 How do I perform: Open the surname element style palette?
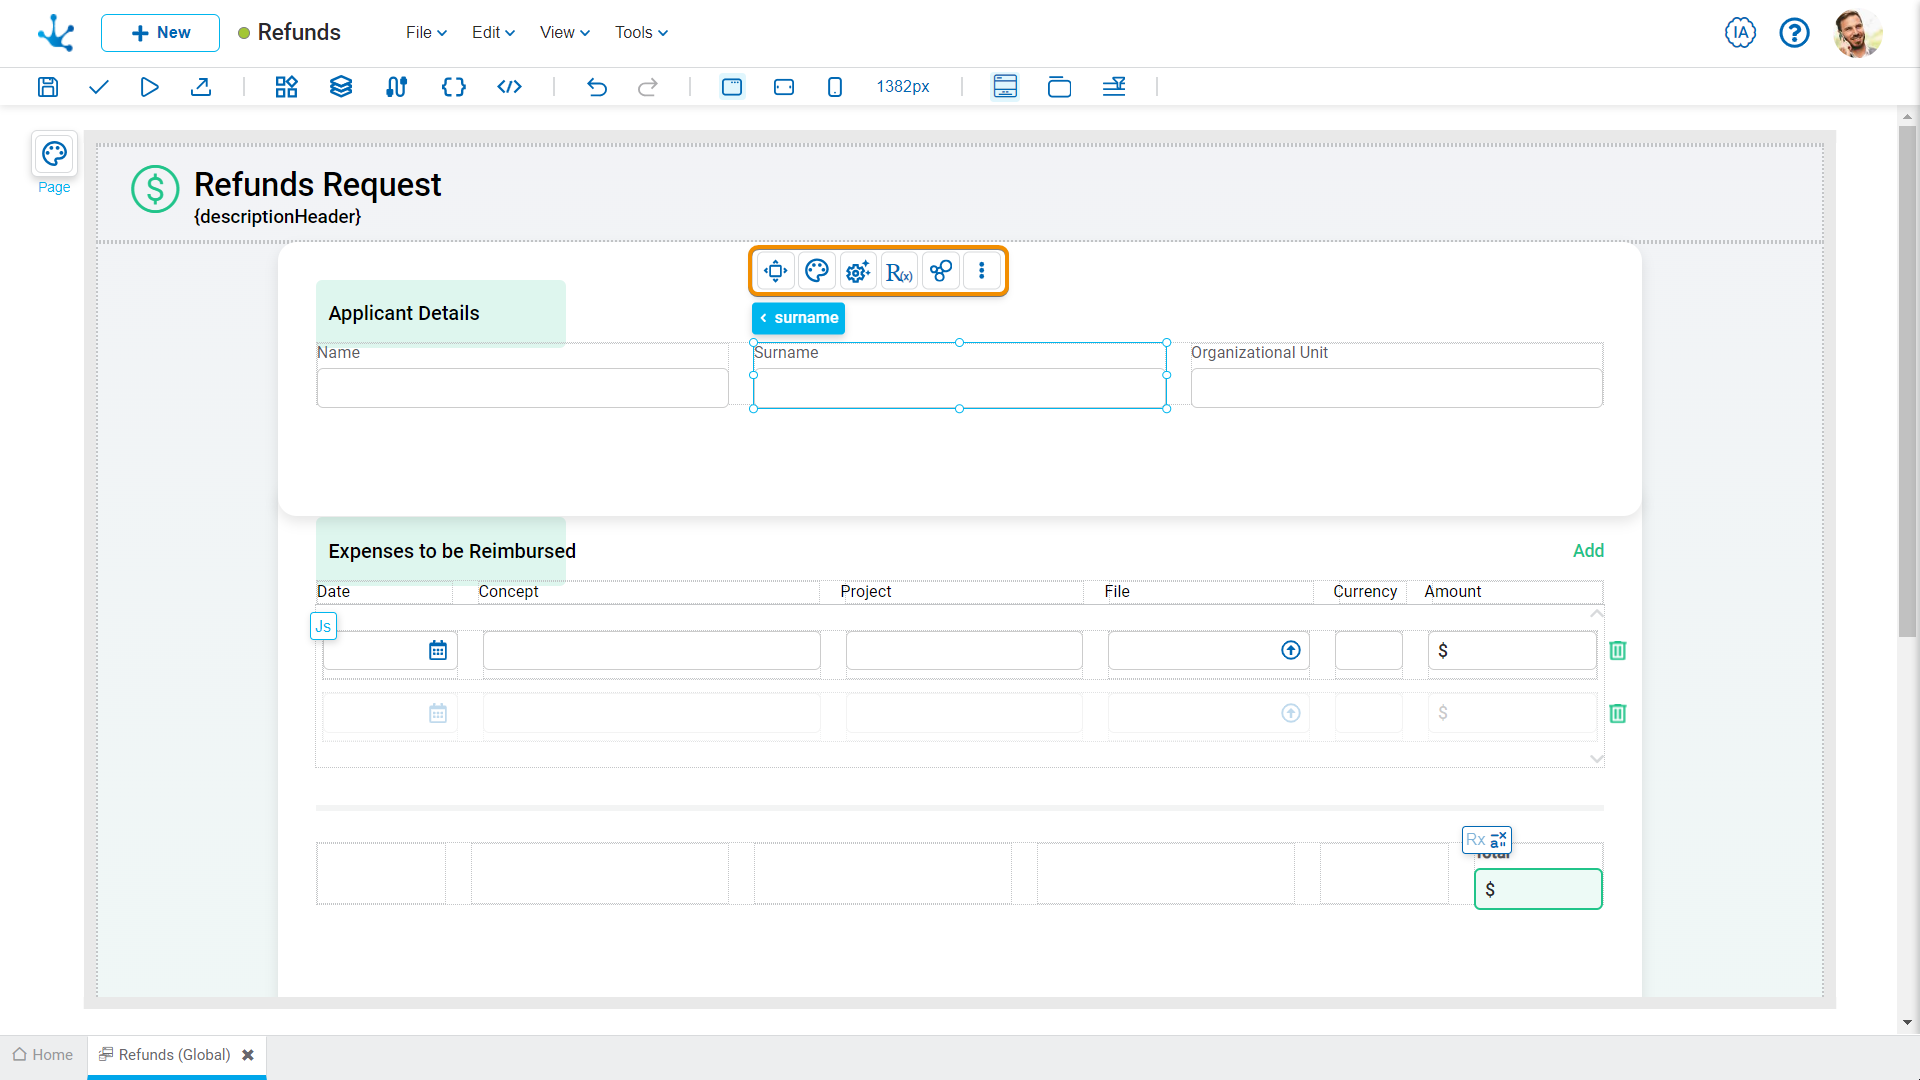pos(817,271)
